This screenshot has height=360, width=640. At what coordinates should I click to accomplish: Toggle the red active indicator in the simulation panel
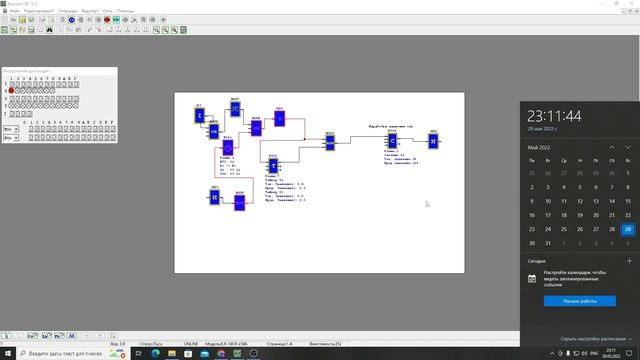coord(11,91)
